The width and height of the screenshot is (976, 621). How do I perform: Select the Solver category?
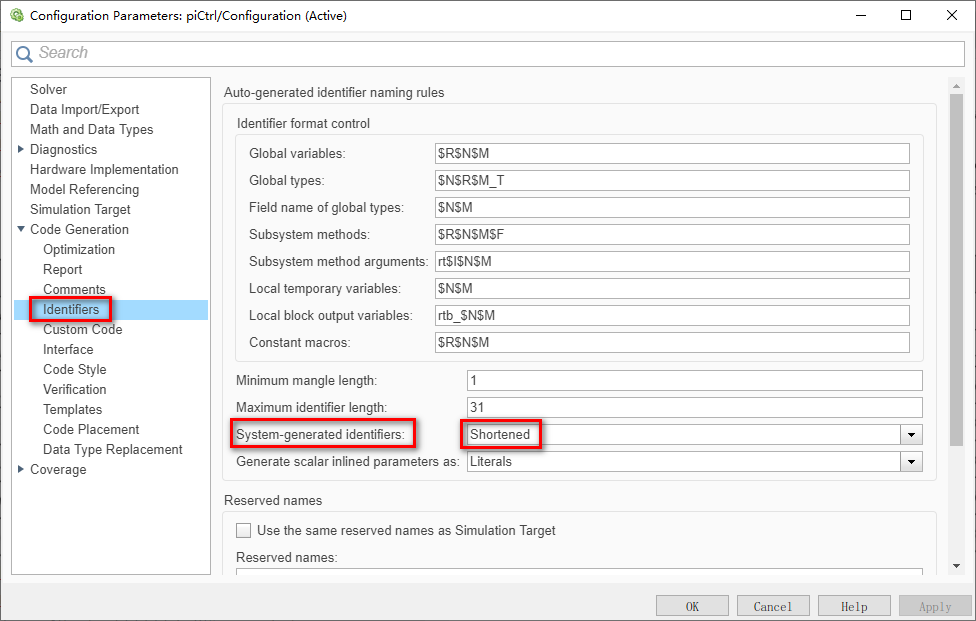[48, 89]
